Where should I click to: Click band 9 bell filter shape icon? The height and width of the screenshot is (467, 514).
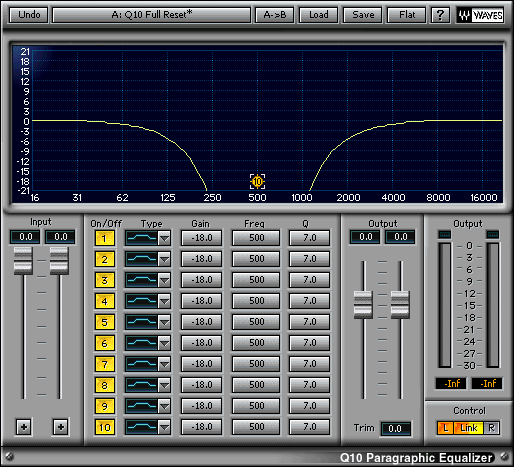coord(142,406)
